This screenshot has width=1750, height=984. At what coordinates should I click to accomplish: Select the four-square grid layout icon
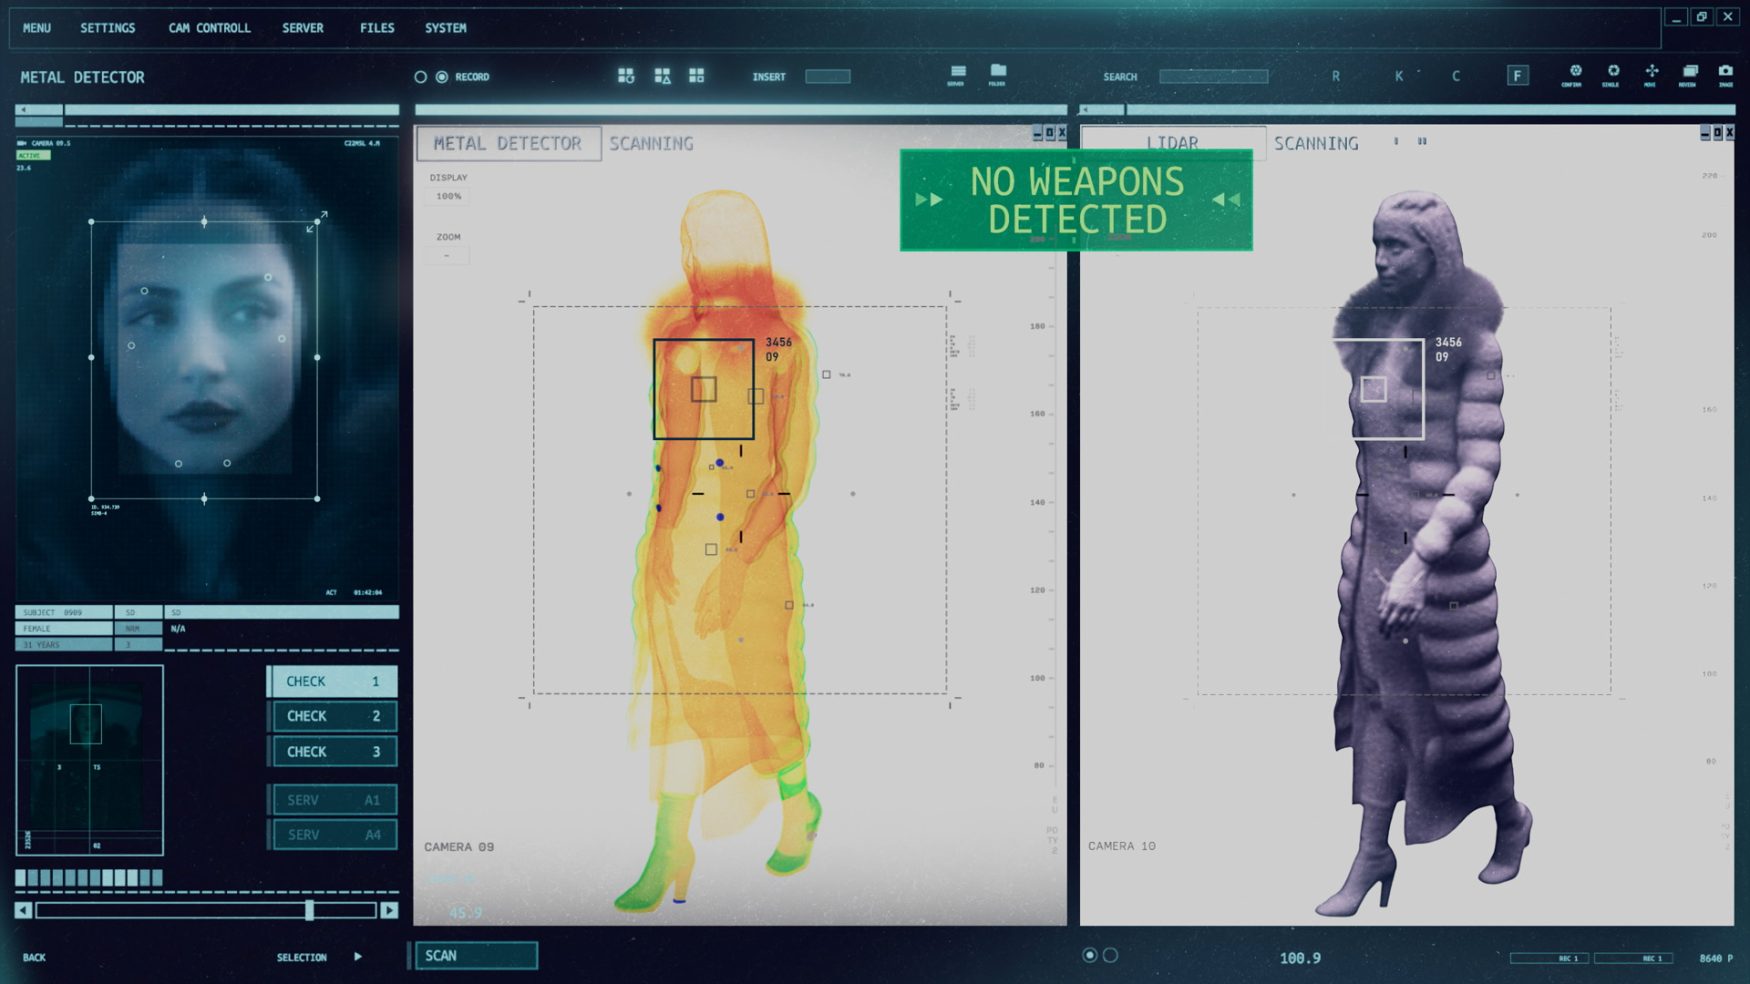coord(696,76)
